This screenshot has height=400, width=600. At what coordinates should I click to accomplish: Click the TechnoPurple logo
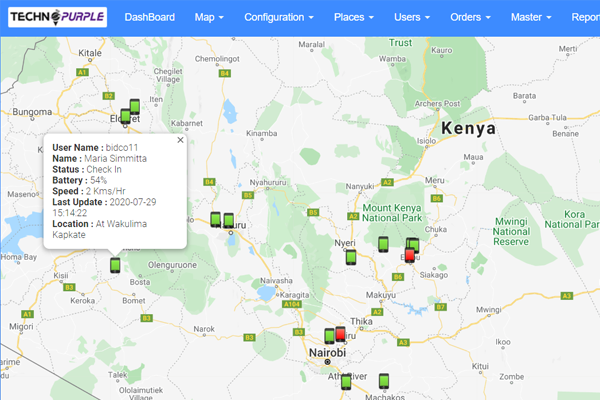tap(57, 17)
